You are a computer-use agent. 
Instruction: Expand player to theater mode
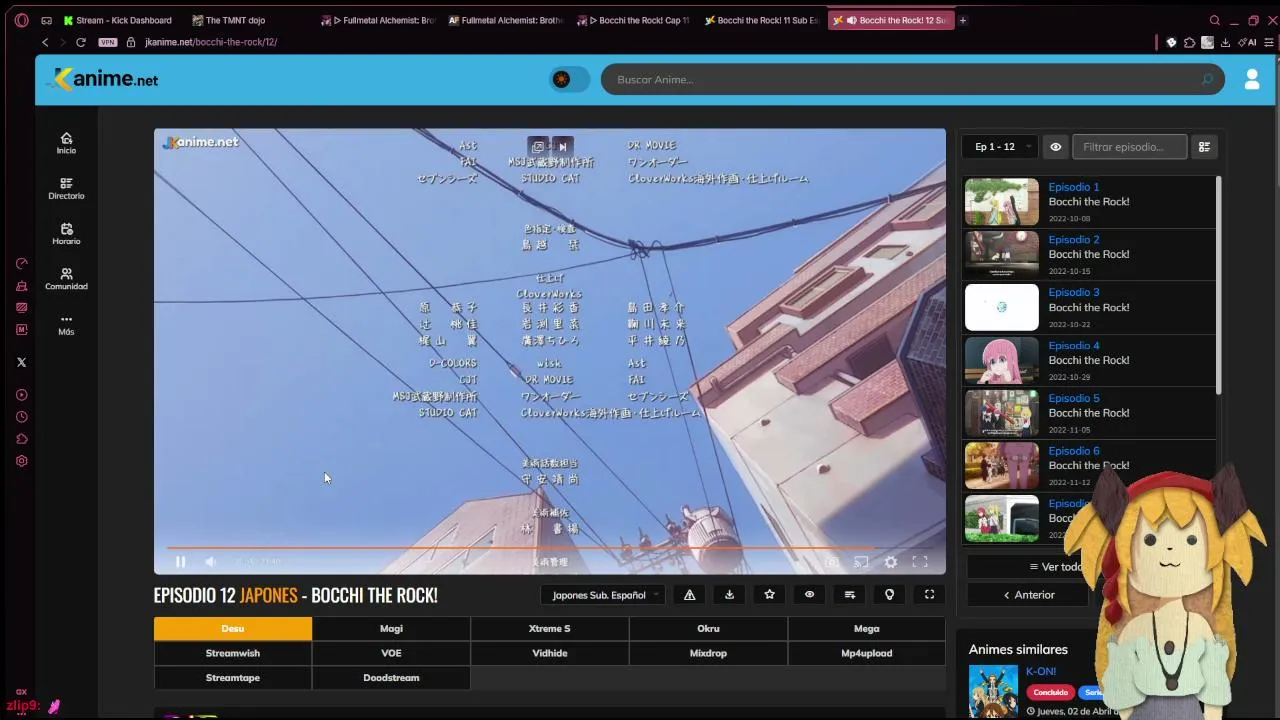[929, 595]
